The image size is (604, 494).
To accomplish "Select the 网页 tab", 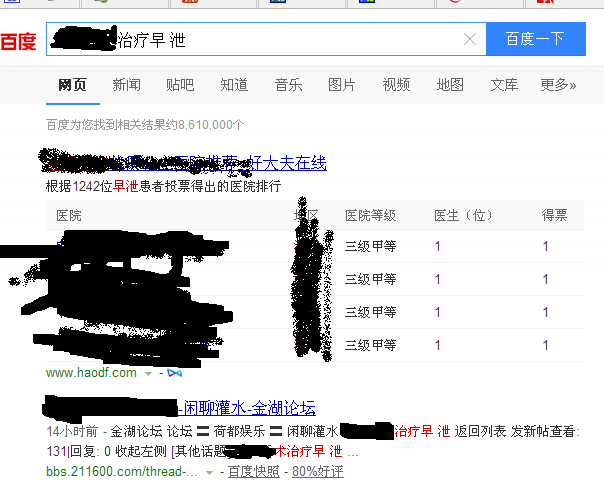I will tap(72, 85).
